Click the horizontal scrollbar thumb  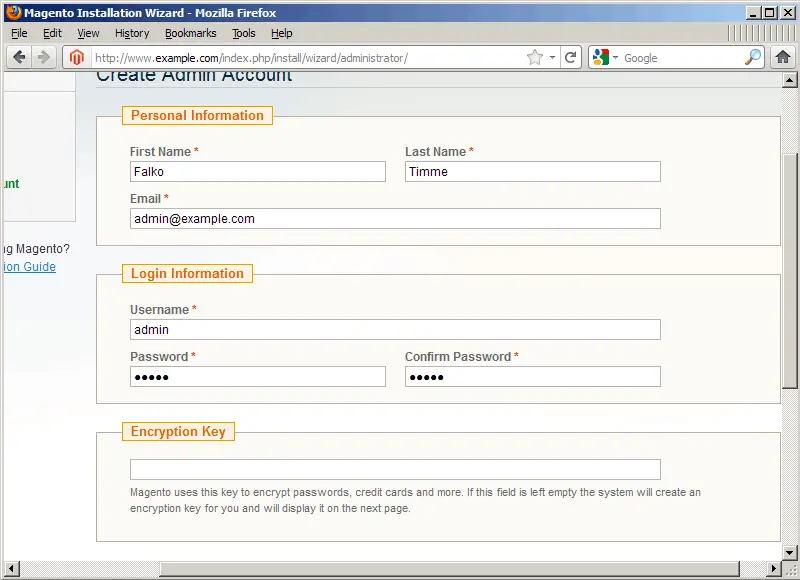pos(449,568)
